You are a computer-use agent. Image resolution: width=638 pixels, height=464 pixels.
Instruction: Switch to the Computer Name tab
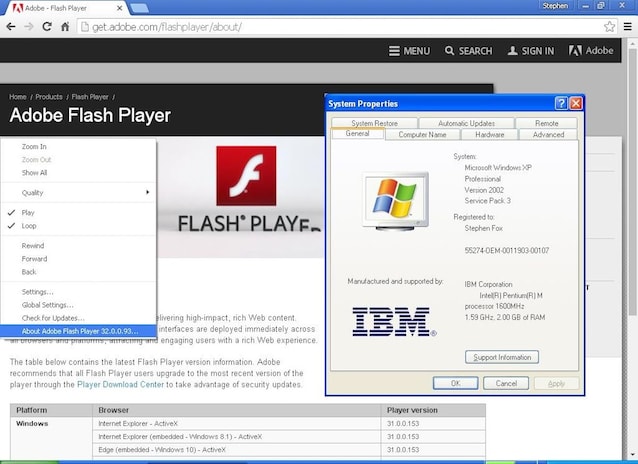point(422,134)
